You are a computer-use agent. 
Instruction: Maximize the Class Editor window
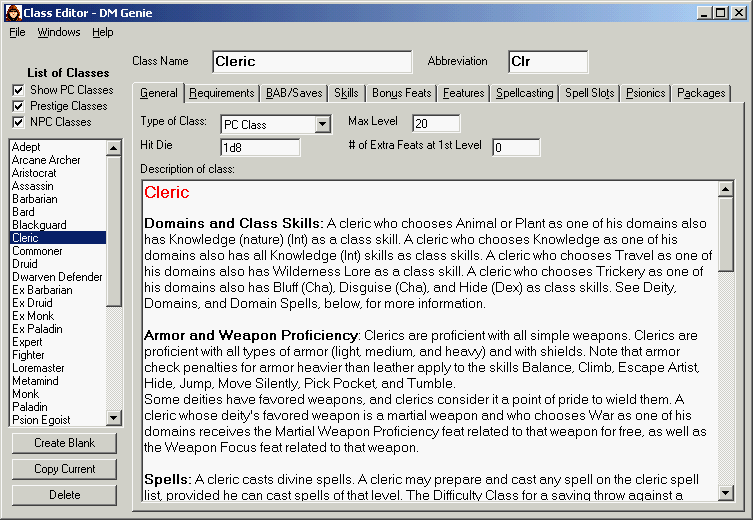[x=720, y=13]
